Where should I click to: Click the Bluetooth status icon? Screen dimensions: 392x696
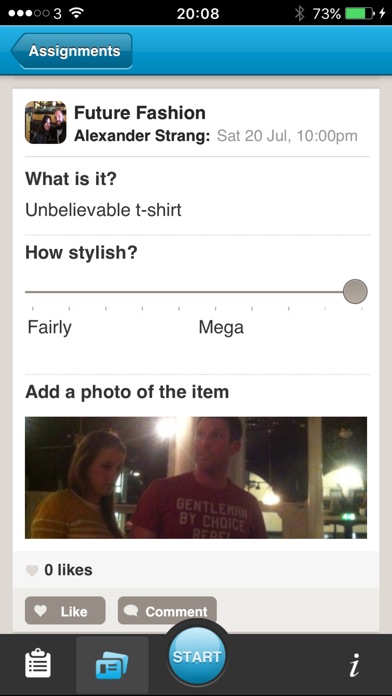pyautogui.click(x=300, y=14)
